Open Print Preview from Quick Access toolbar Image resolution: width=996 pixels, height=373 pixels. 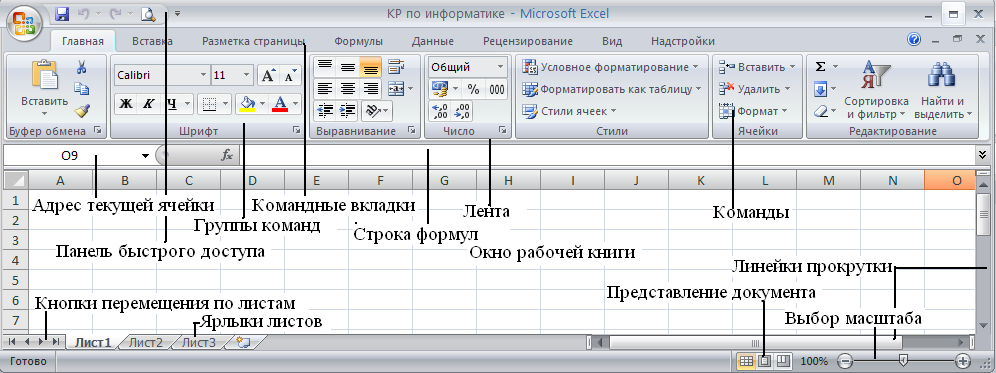point(149,13)
